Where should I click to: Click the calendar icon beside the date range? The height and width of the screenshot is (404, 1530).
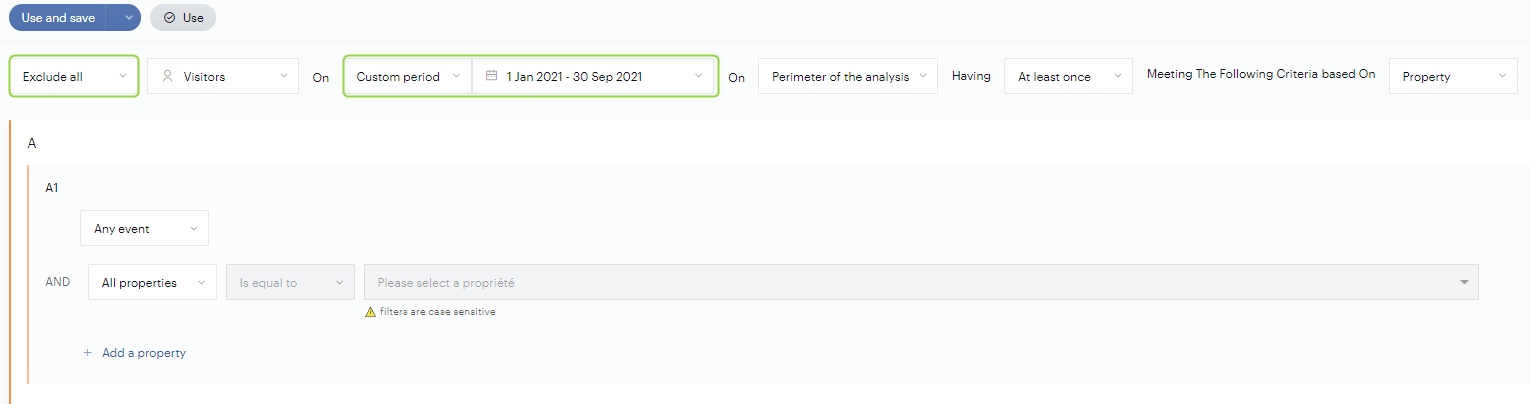click(x=491, y=76)
